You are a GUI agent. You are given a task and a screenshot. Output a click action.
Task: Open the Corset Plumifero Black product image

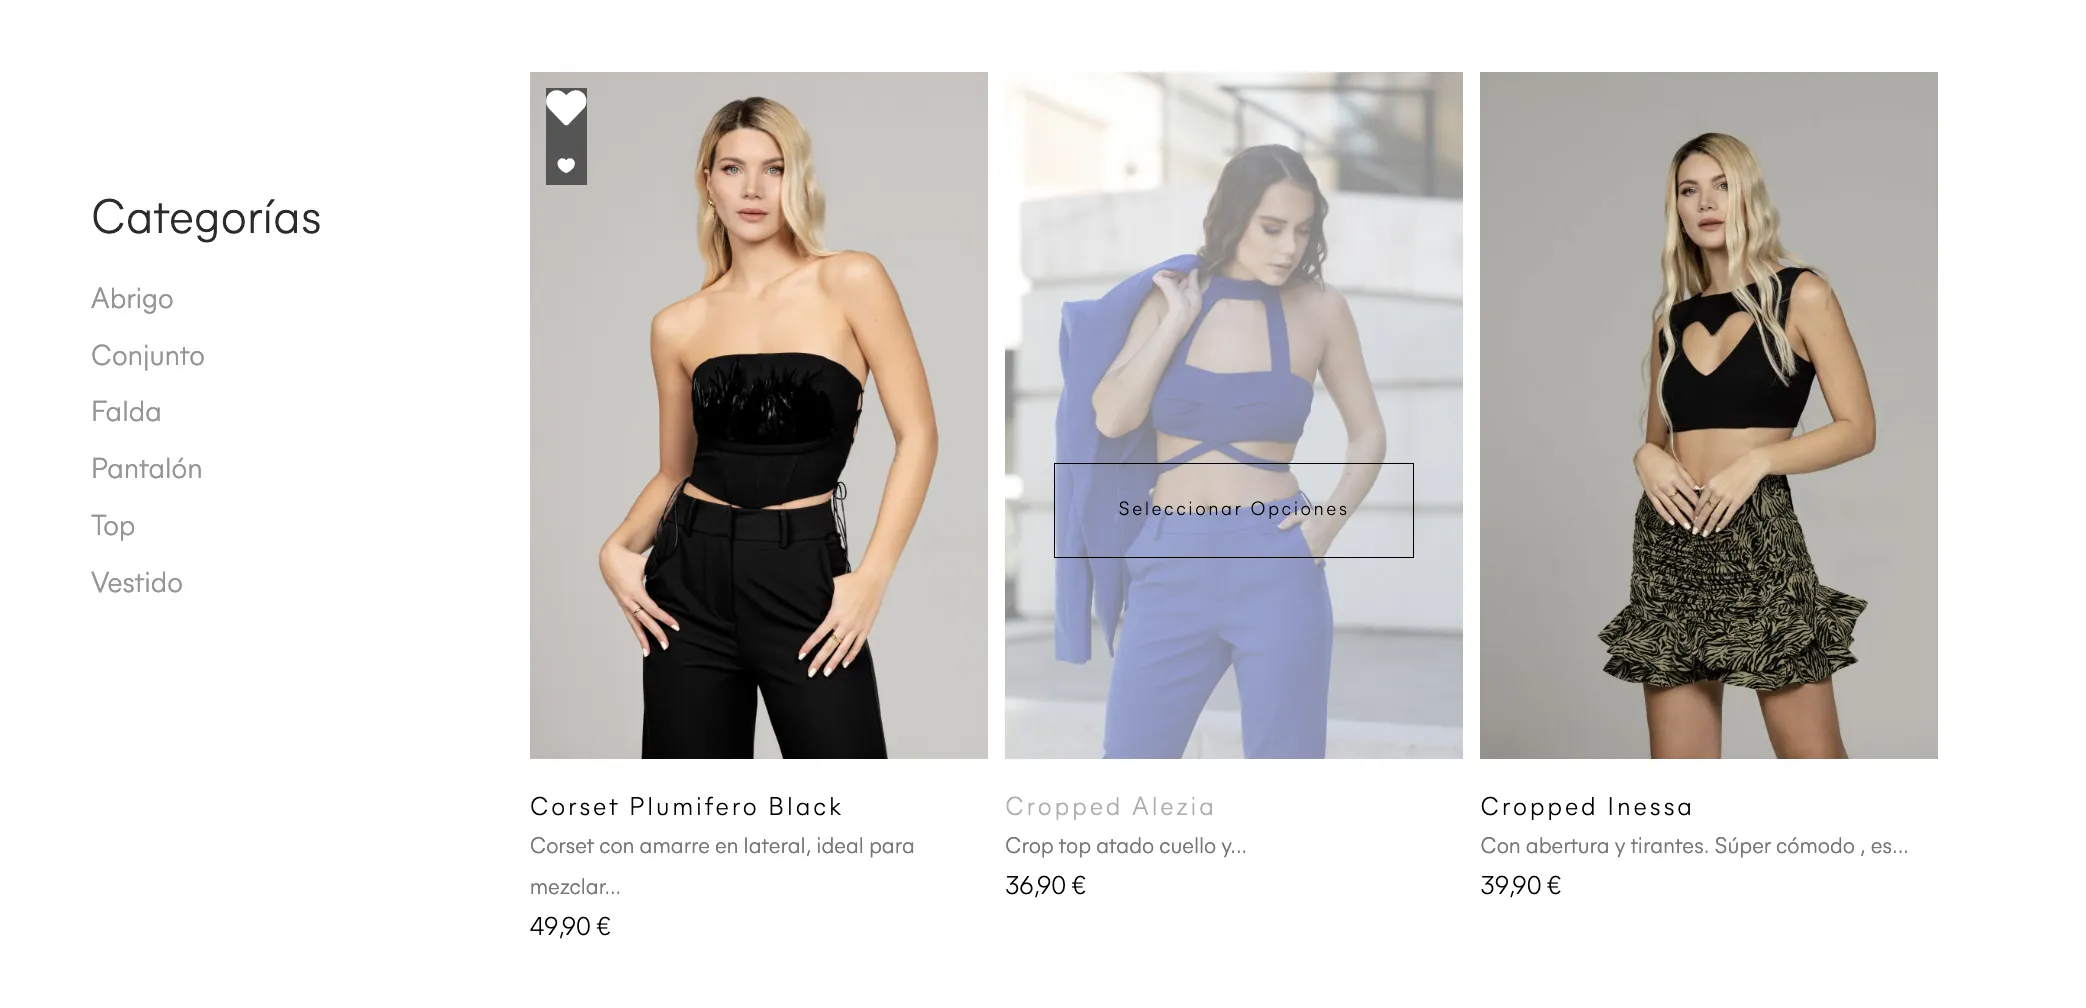pos(759,415)
